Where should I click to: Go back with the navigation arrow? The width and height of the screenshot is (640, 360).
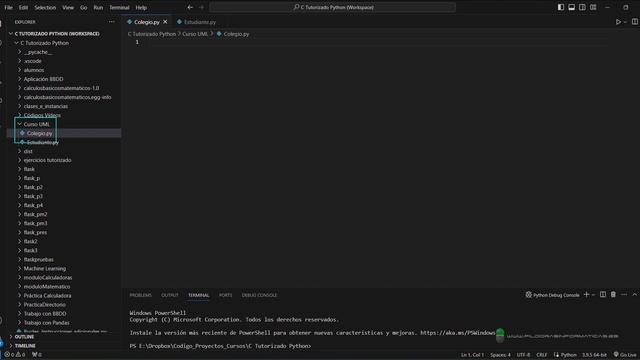tap(190, 7)
